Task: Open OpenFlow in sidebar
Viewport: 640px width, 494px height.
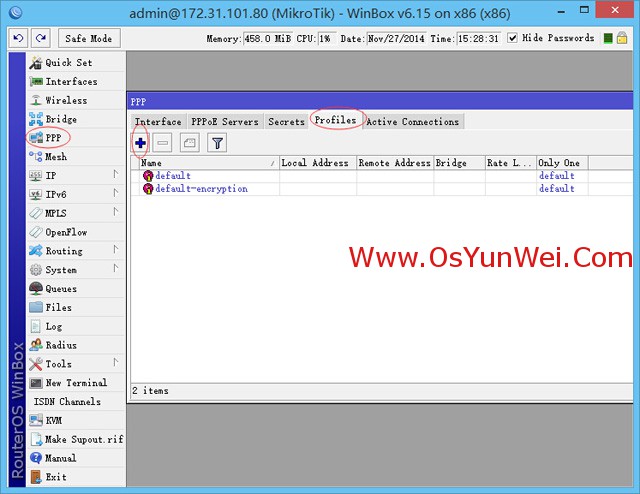Action: (76, 232)
